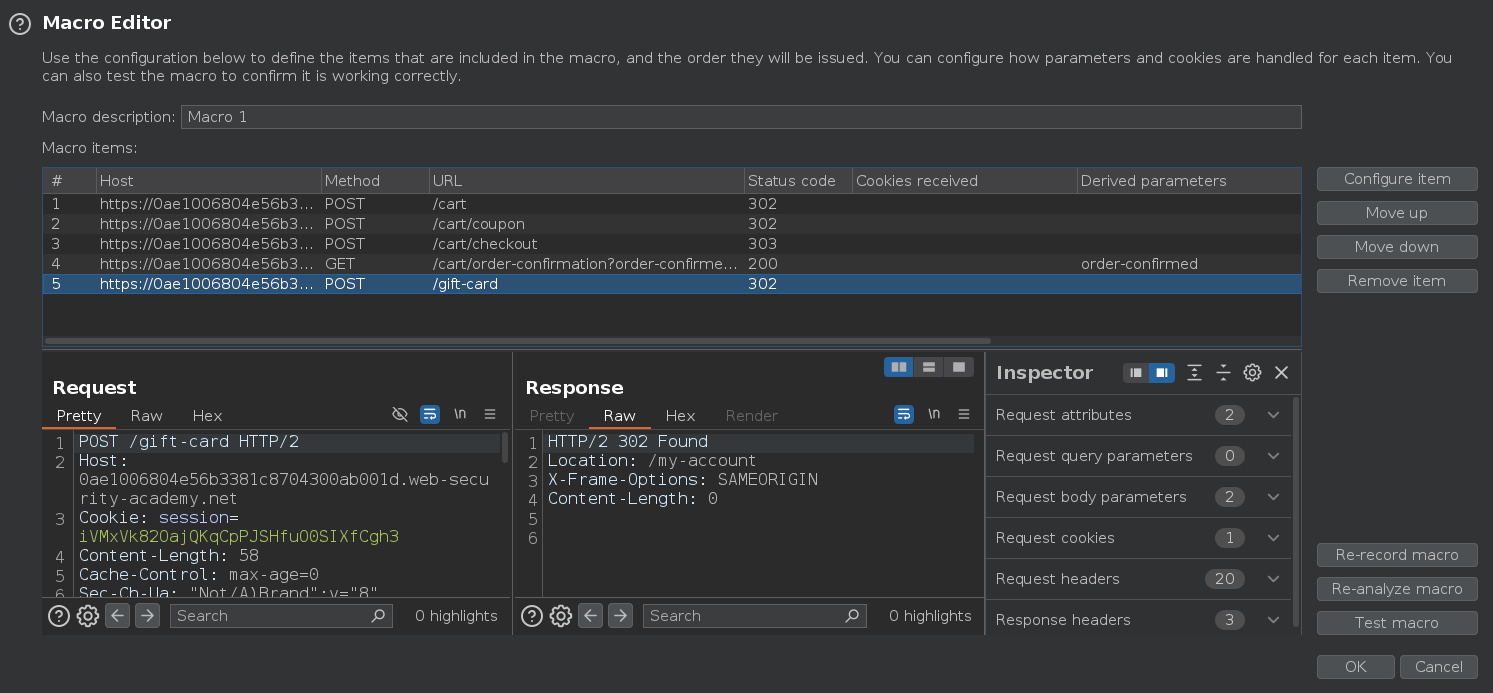The image size is (1493, 693).
Task: Confirm with the OK button
Action: (1355, 667)
